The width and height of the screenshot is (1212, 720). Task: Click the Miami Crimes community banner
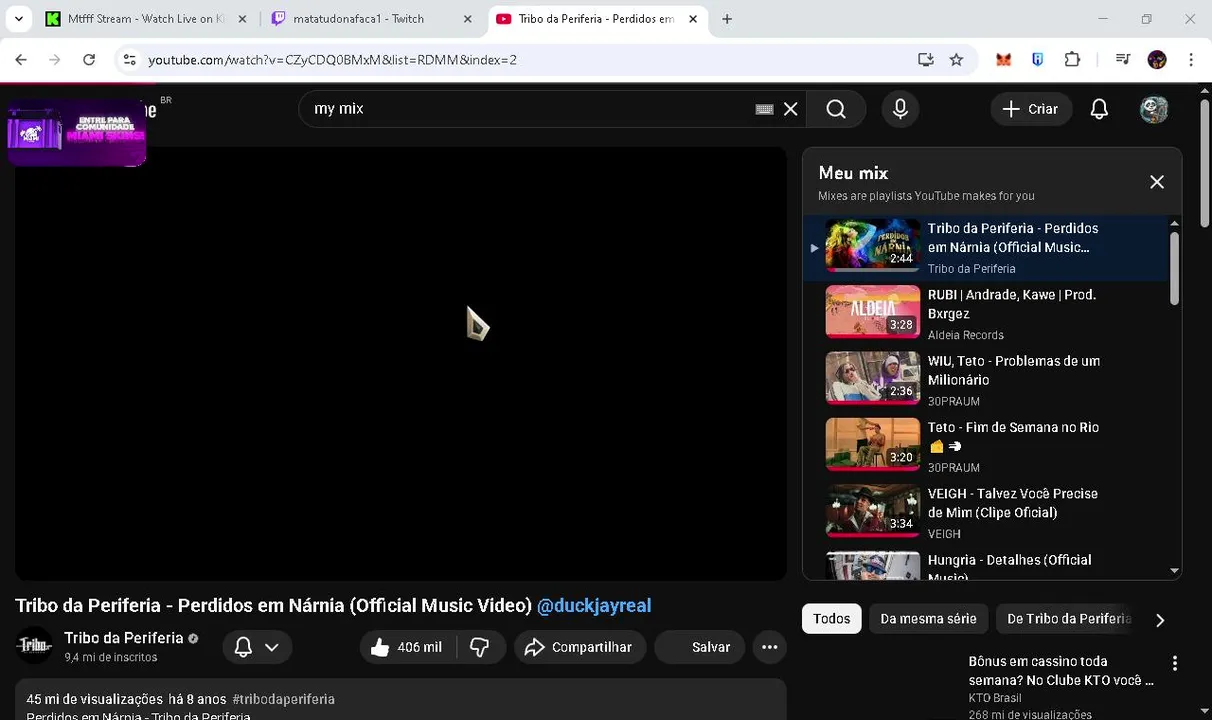77,132
